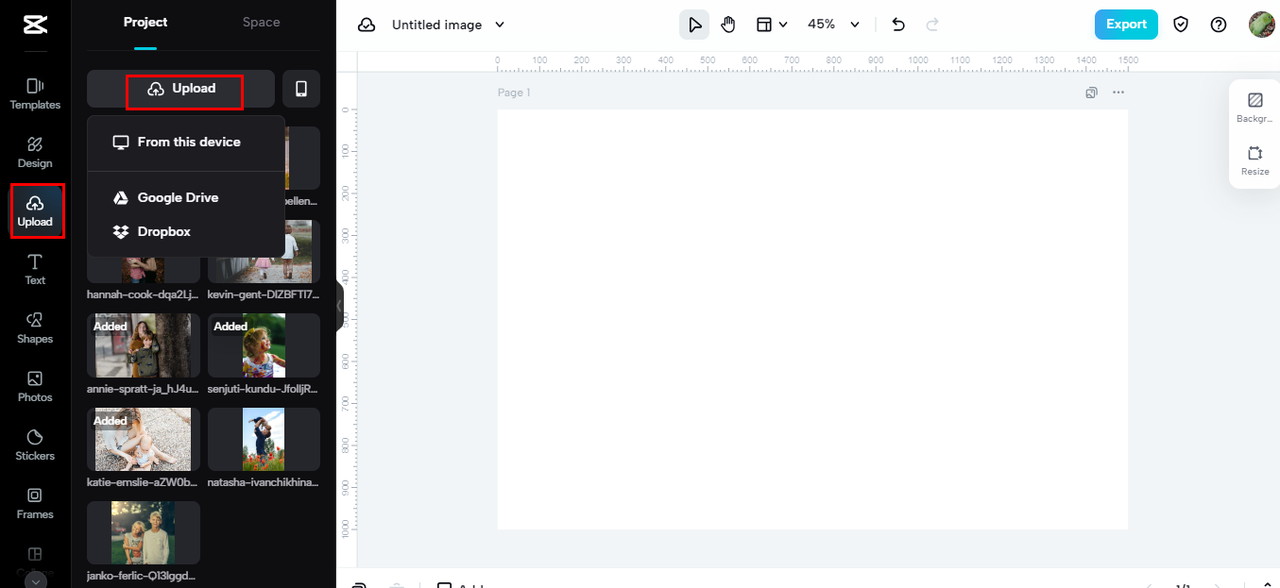The width and height of the screenshot is (1280, 588).
Task: Activate the Select pointer tool
Action: click(x=695, y=25)
